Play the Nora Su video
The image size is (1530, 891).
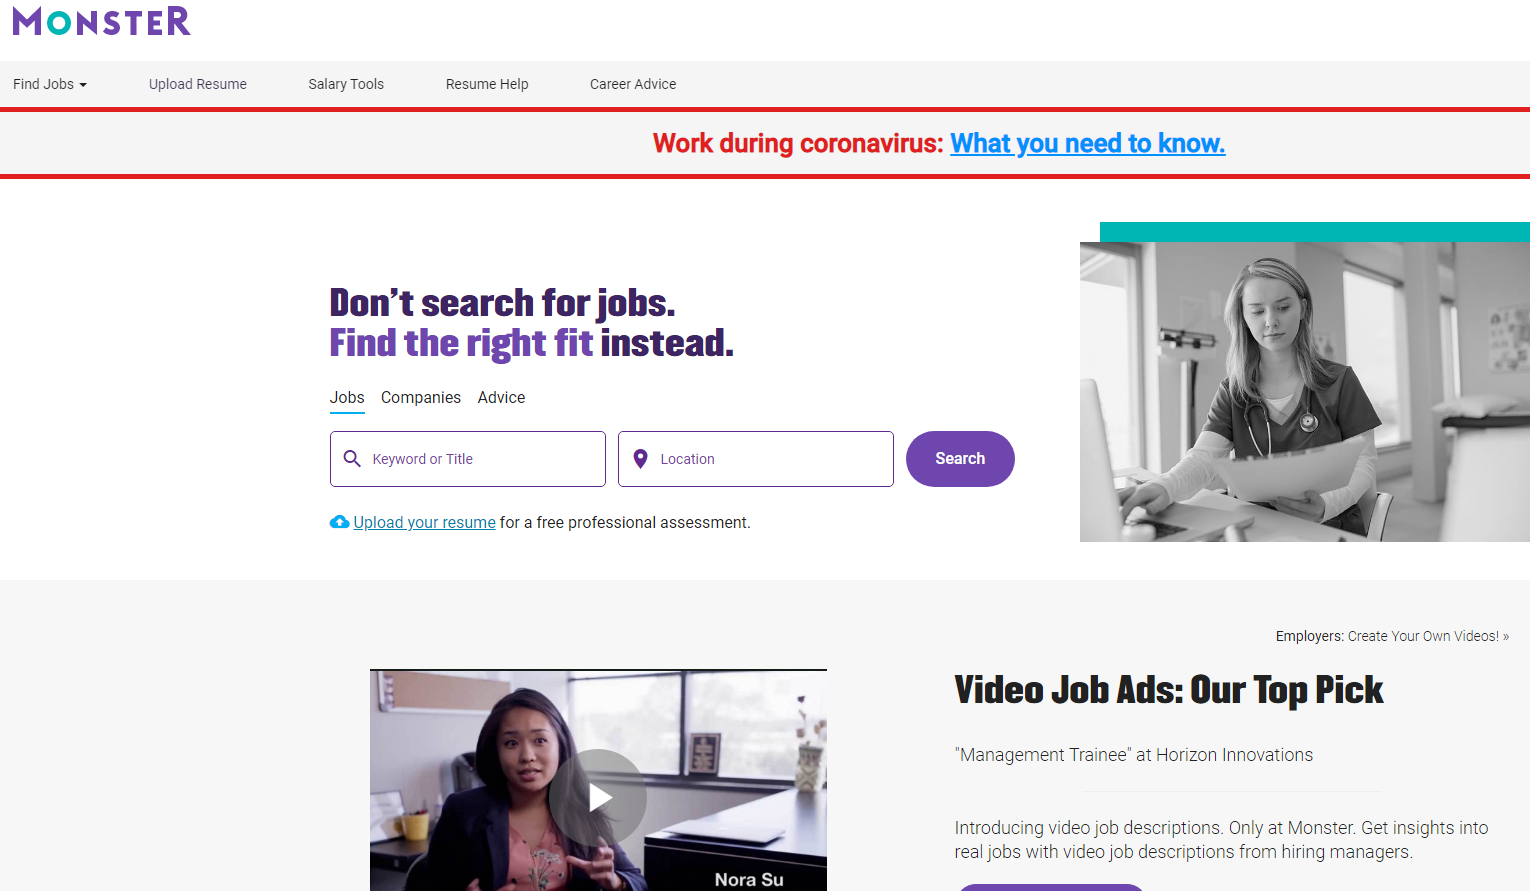599,797
